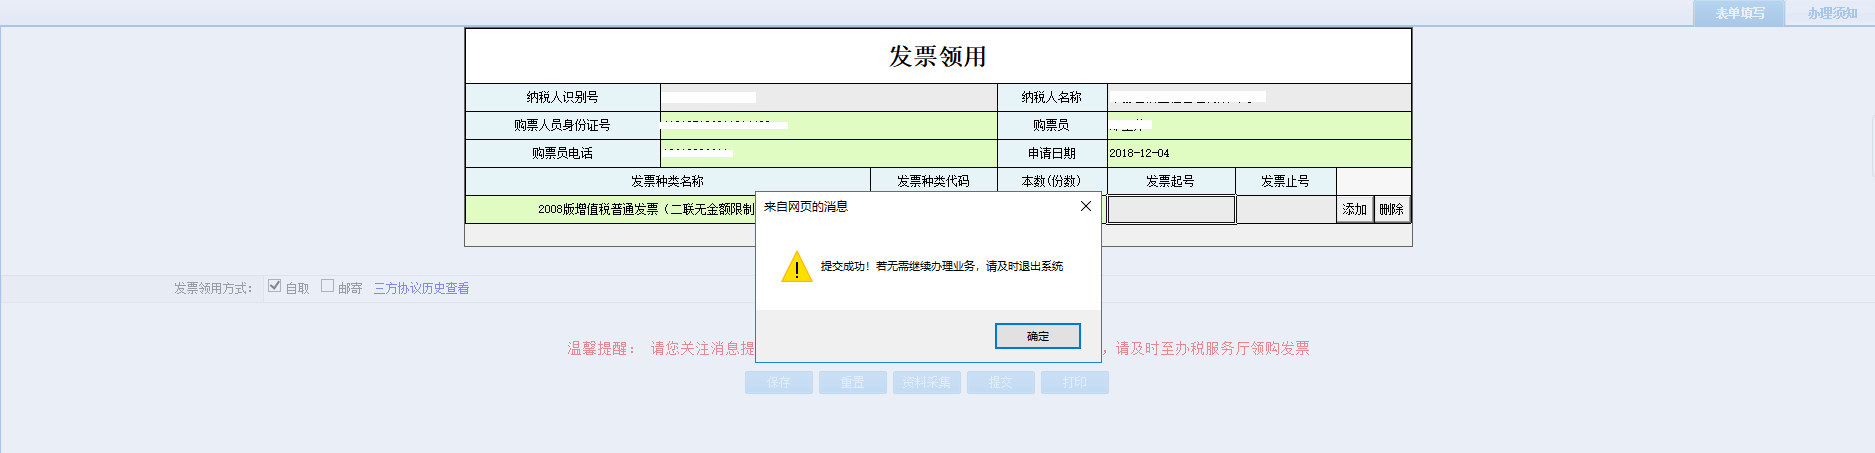Close the 来自网页的消息 dialog with X
This screenshot has height=453, width=1875.
pos(1085,206)
